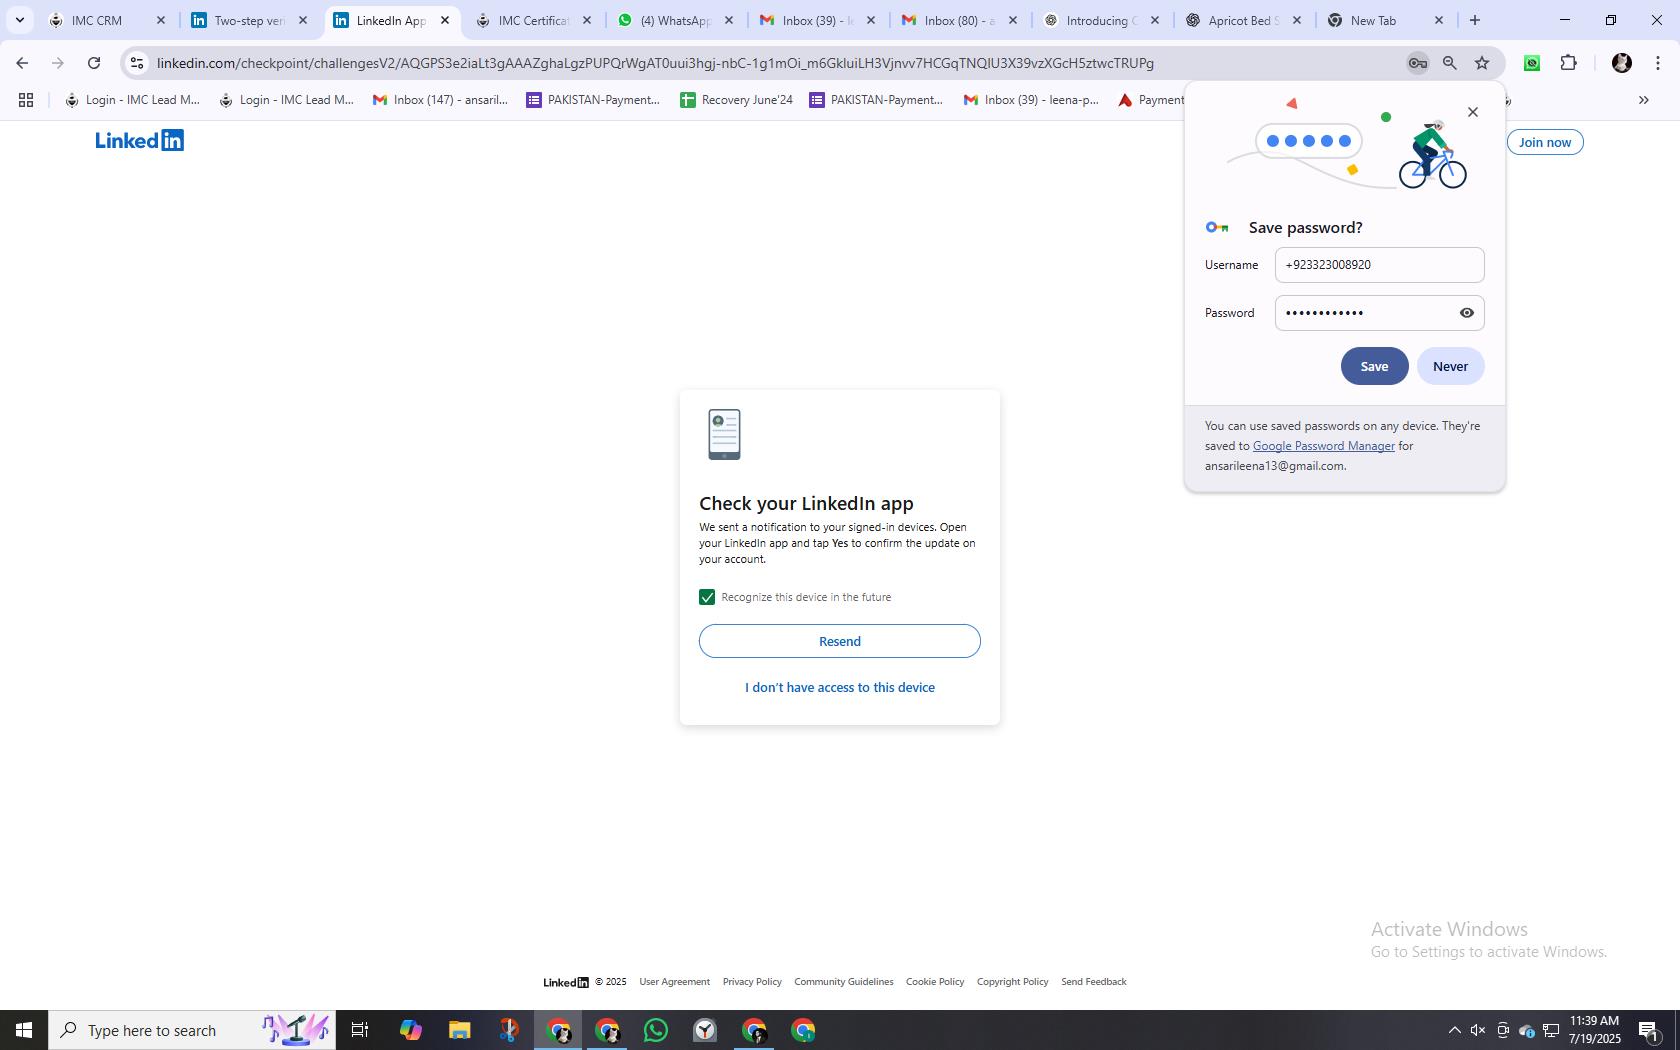Click the taskbar search box
The height and width of the screenshot is (1050, 1680).
[x=192, y=1030]
